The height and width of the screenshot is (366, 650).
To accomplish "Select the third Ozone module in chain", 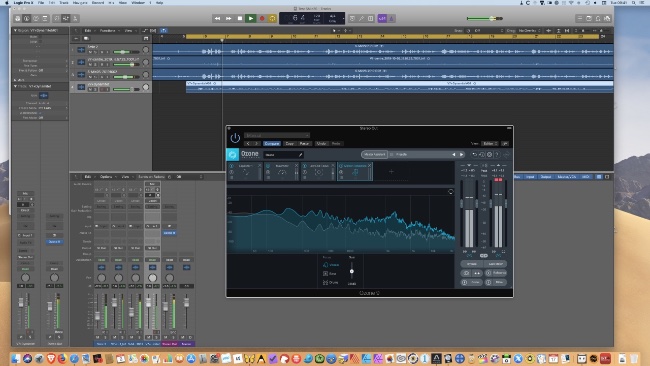I will click(318, 172).
